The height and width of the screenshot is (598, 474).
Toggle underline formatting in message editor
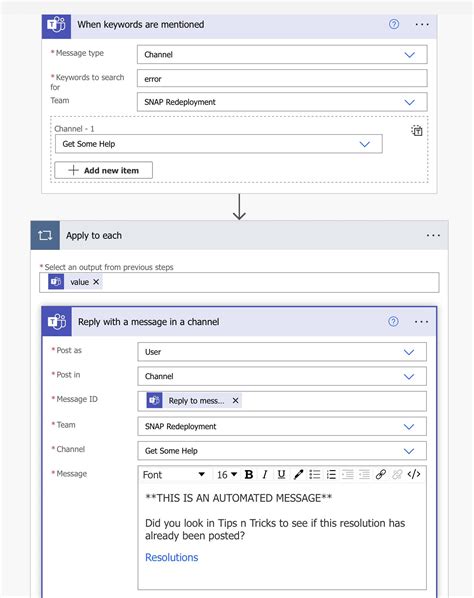[281, 474]
